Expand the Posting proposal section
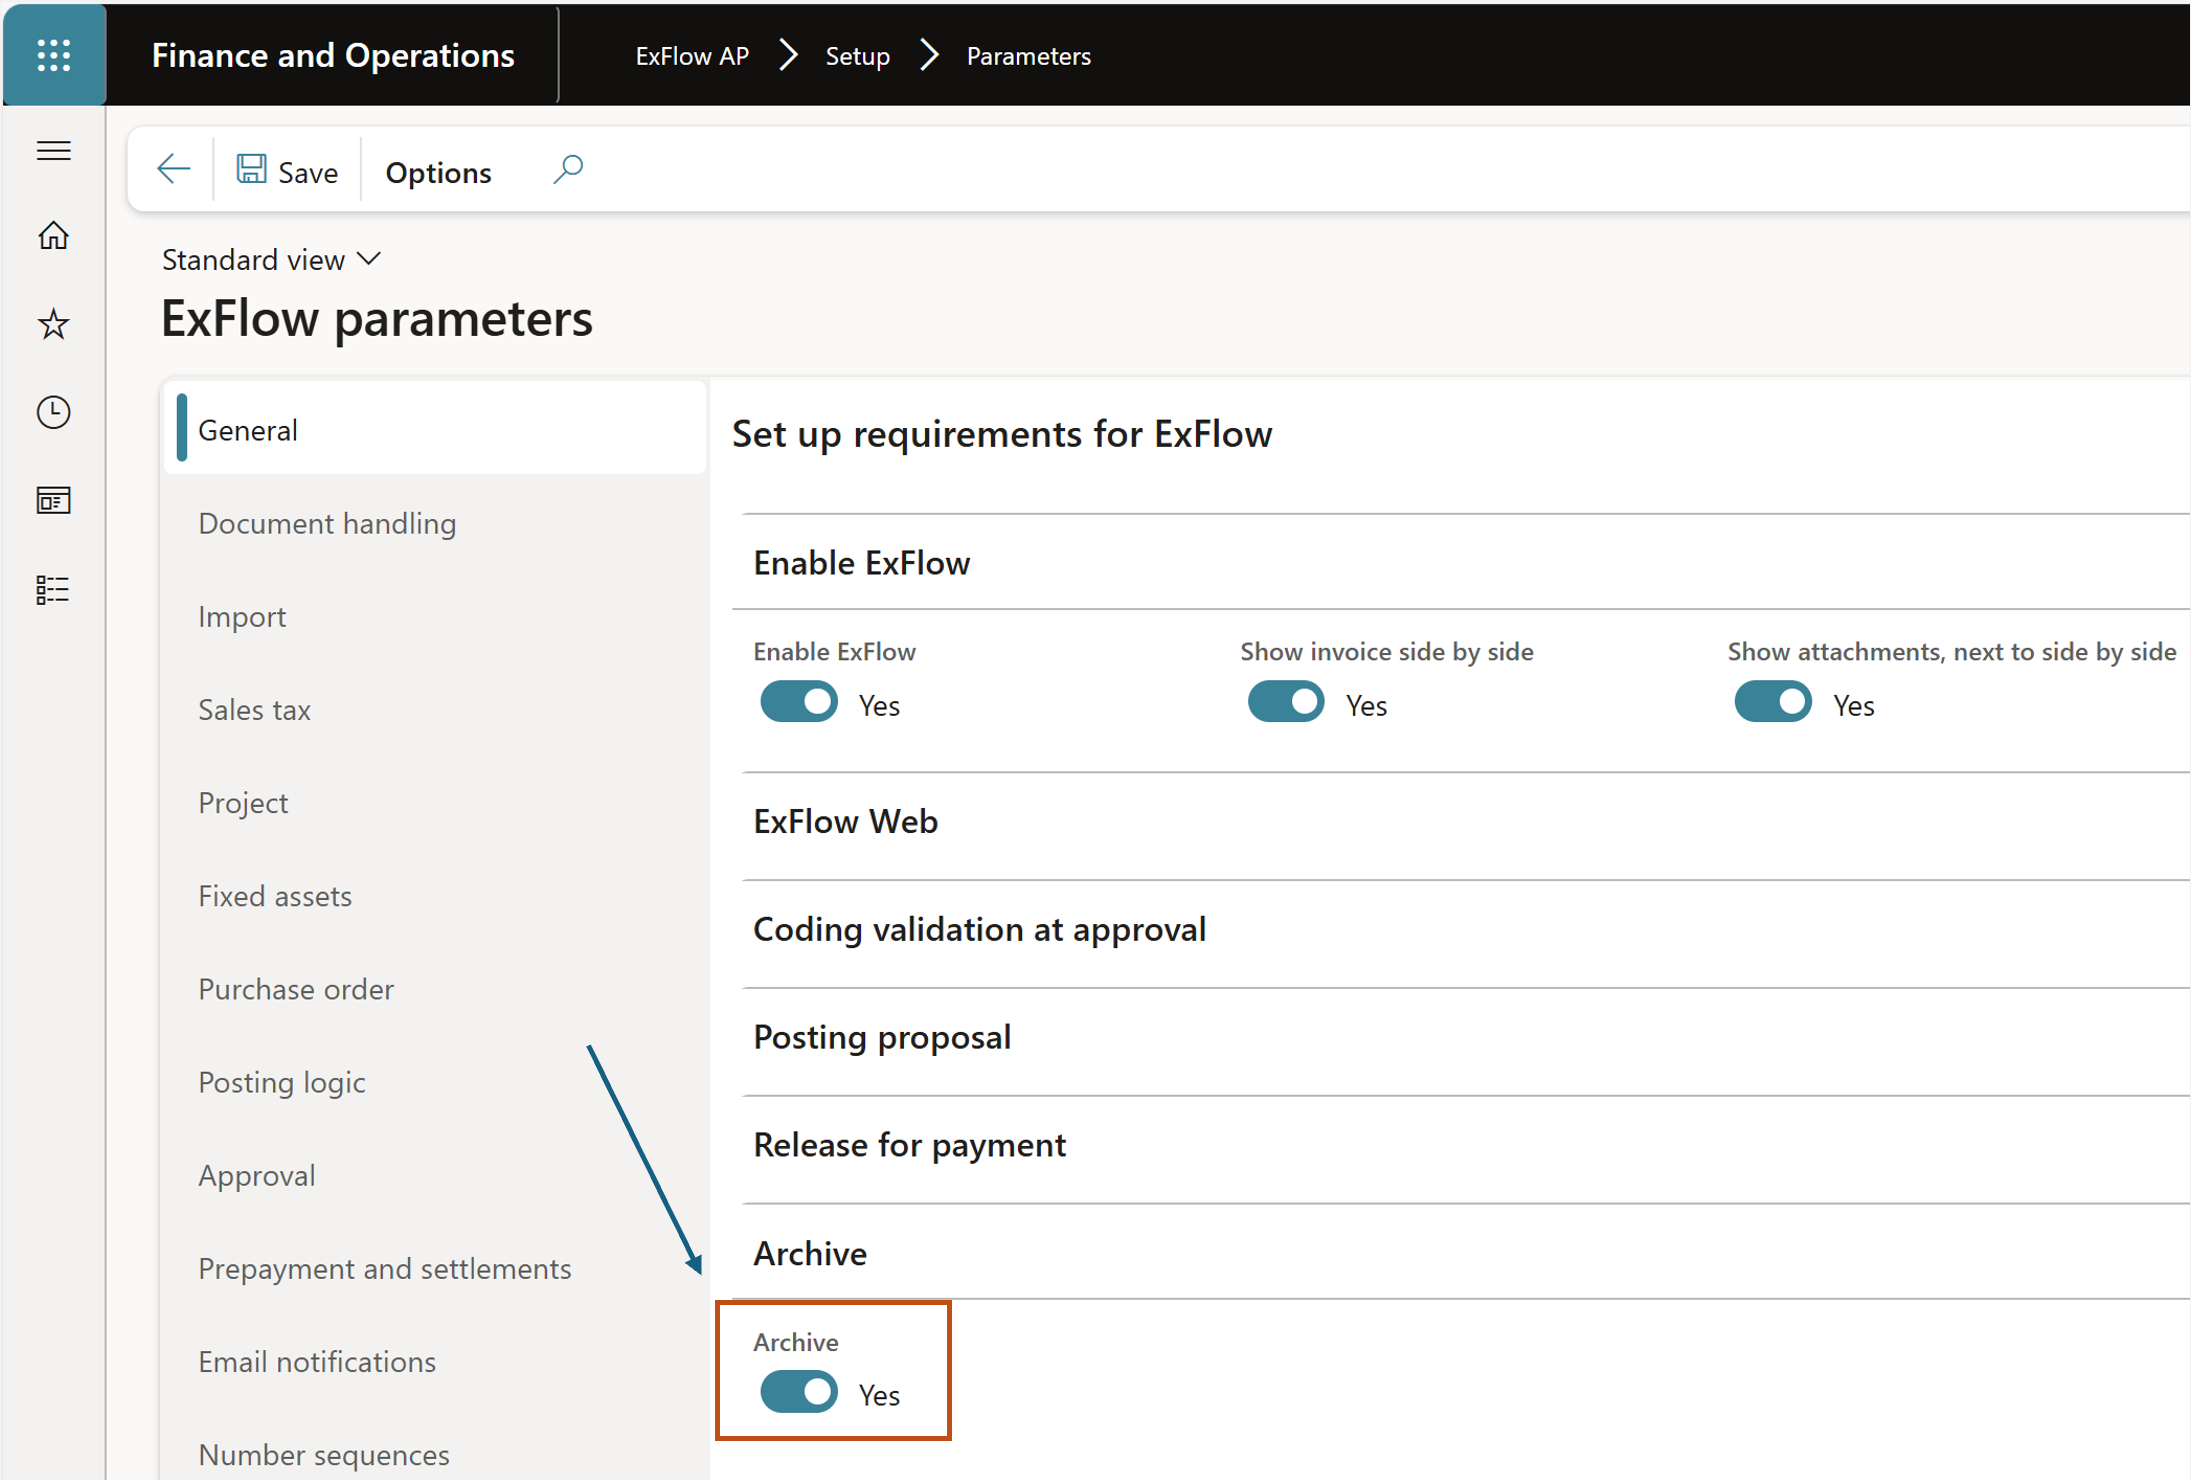The height and width of the screenshot is (1480, 2191). [1461, 1037]
